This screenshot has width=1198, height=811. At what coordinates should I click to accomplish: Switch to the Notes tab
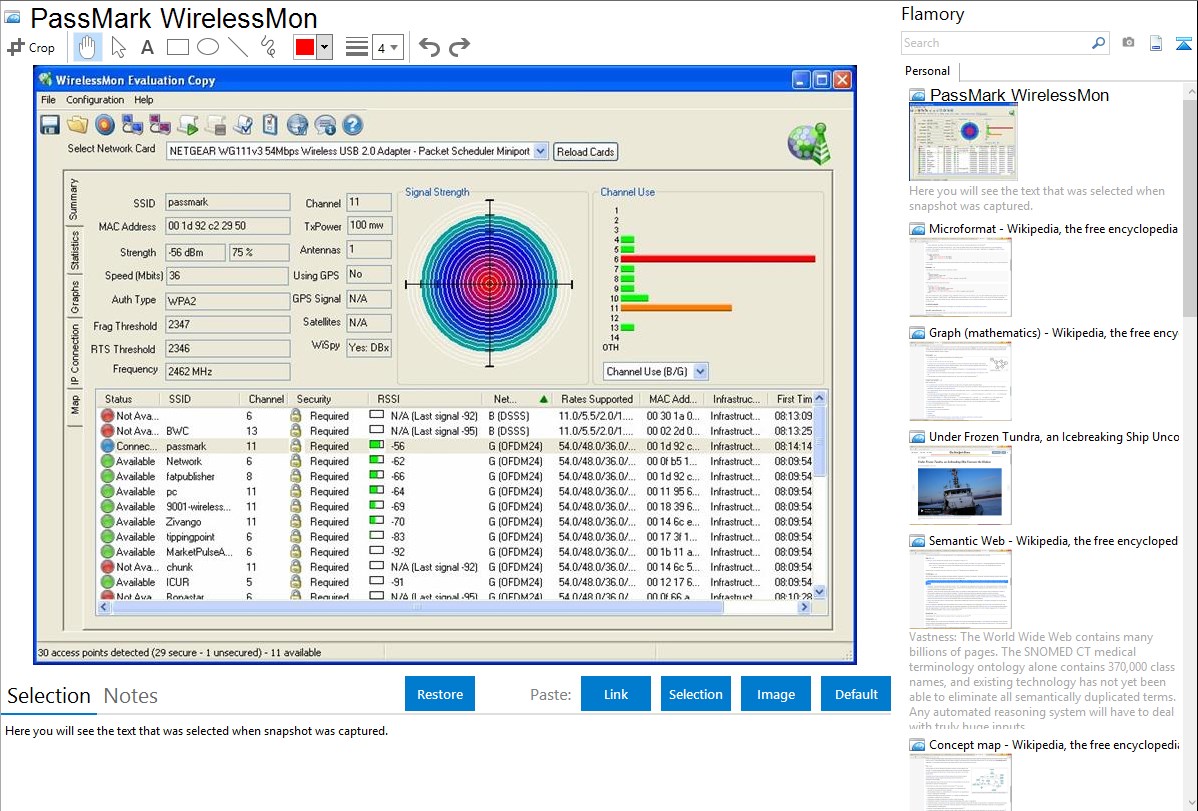131,696
